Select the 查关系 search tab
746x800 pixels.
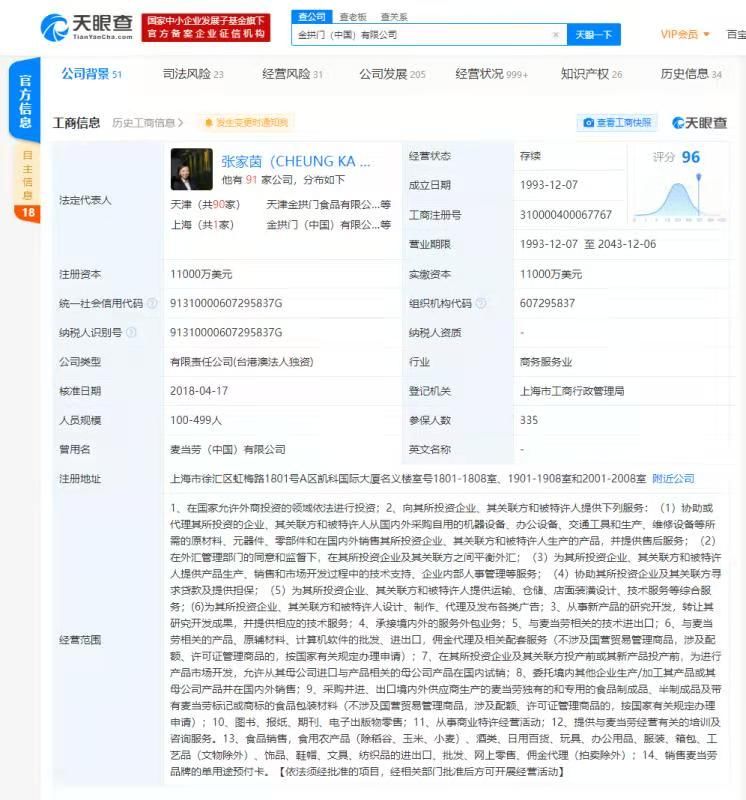click(394, 17)
